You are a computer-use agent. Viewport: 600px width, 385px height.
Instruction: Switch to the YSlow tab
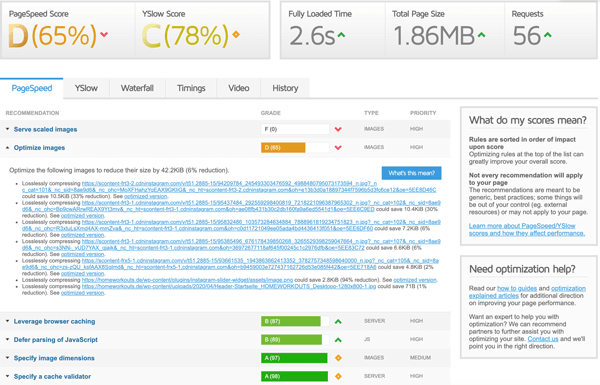coord(86,88)
